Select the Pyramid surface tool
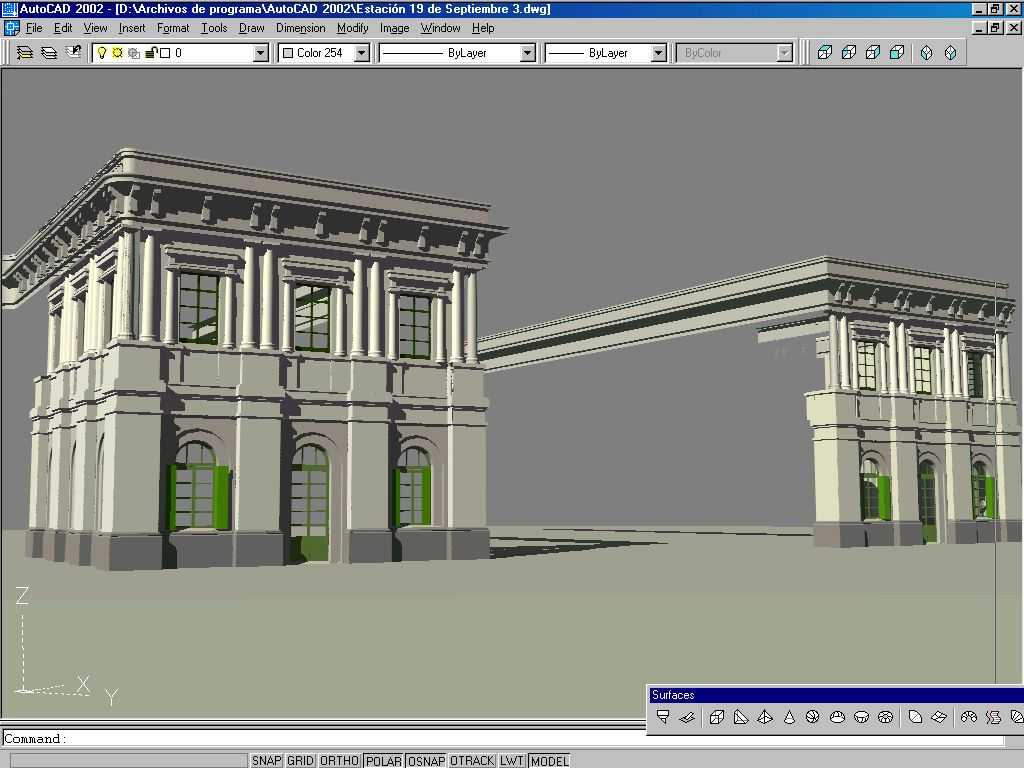This screenshot has height=768, width=1024. pos(765,717)
